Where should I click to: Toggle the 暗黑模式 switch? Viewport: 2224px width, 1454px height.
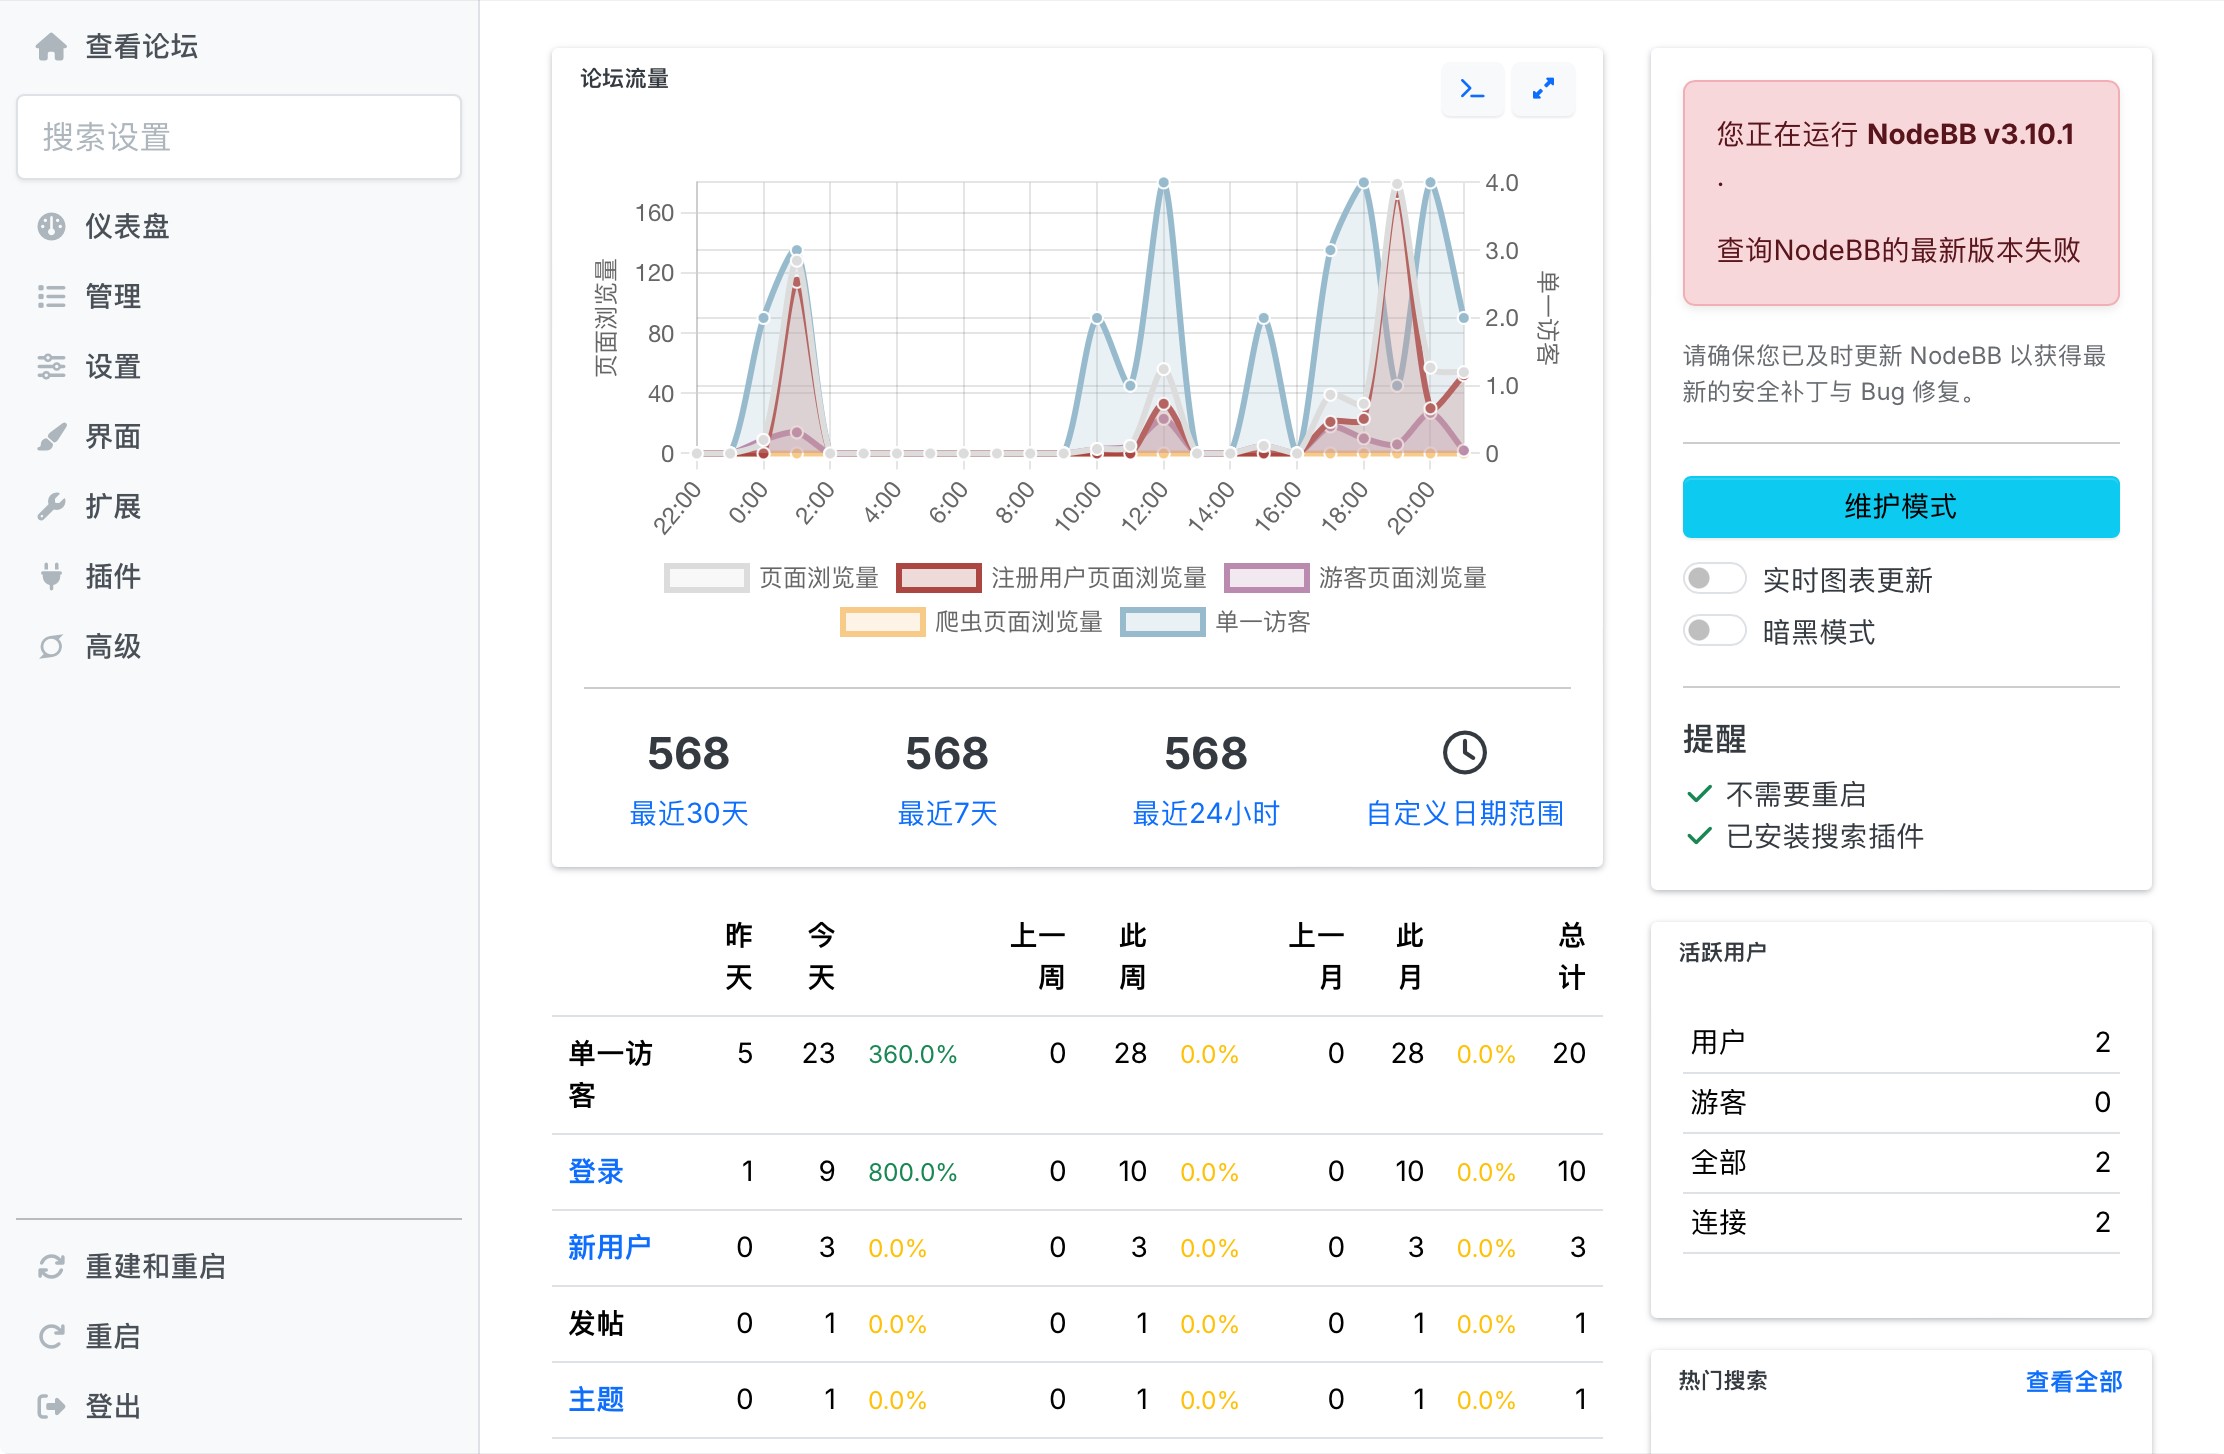1714,630
